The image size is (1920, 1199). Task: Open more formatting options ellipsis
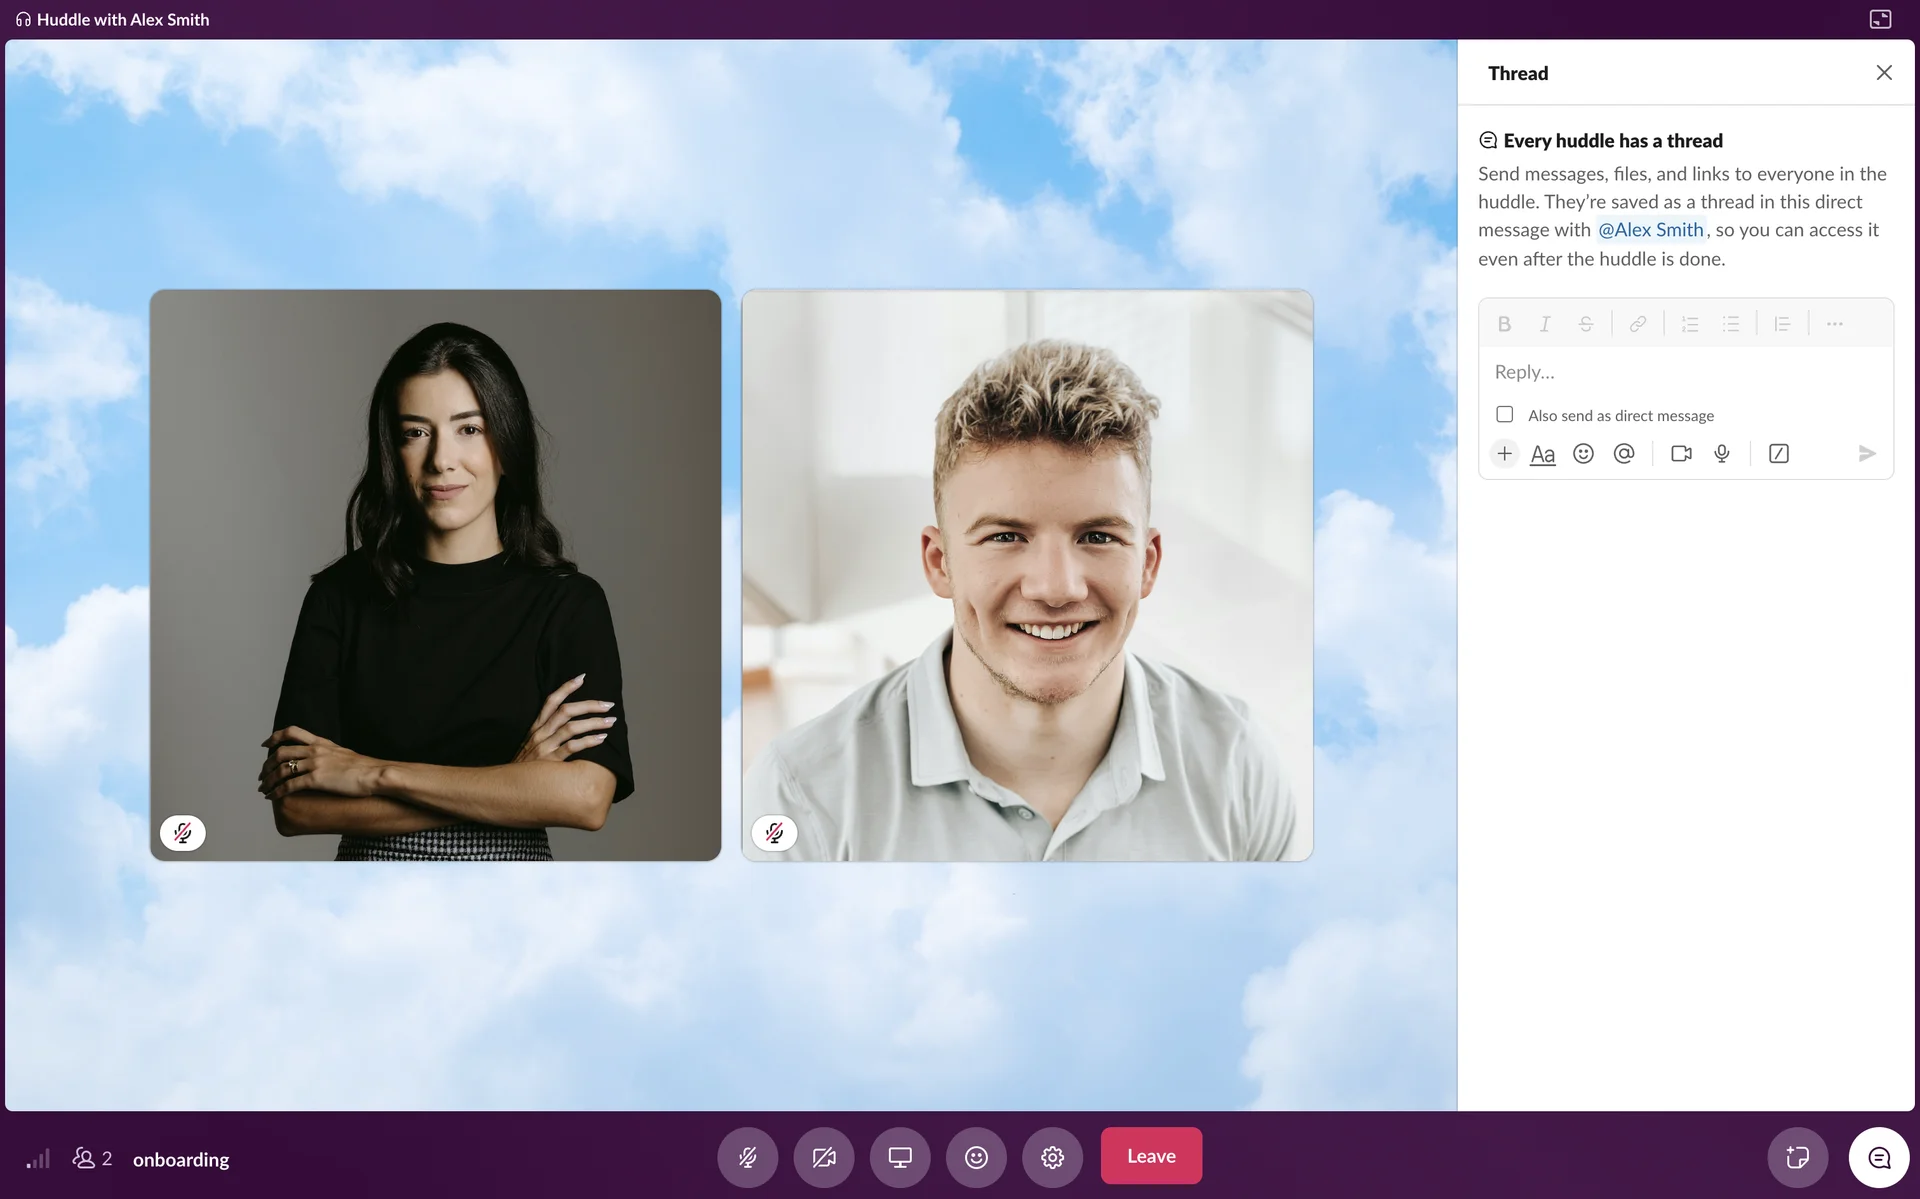pyautogui.click(x=1834, y=324)
